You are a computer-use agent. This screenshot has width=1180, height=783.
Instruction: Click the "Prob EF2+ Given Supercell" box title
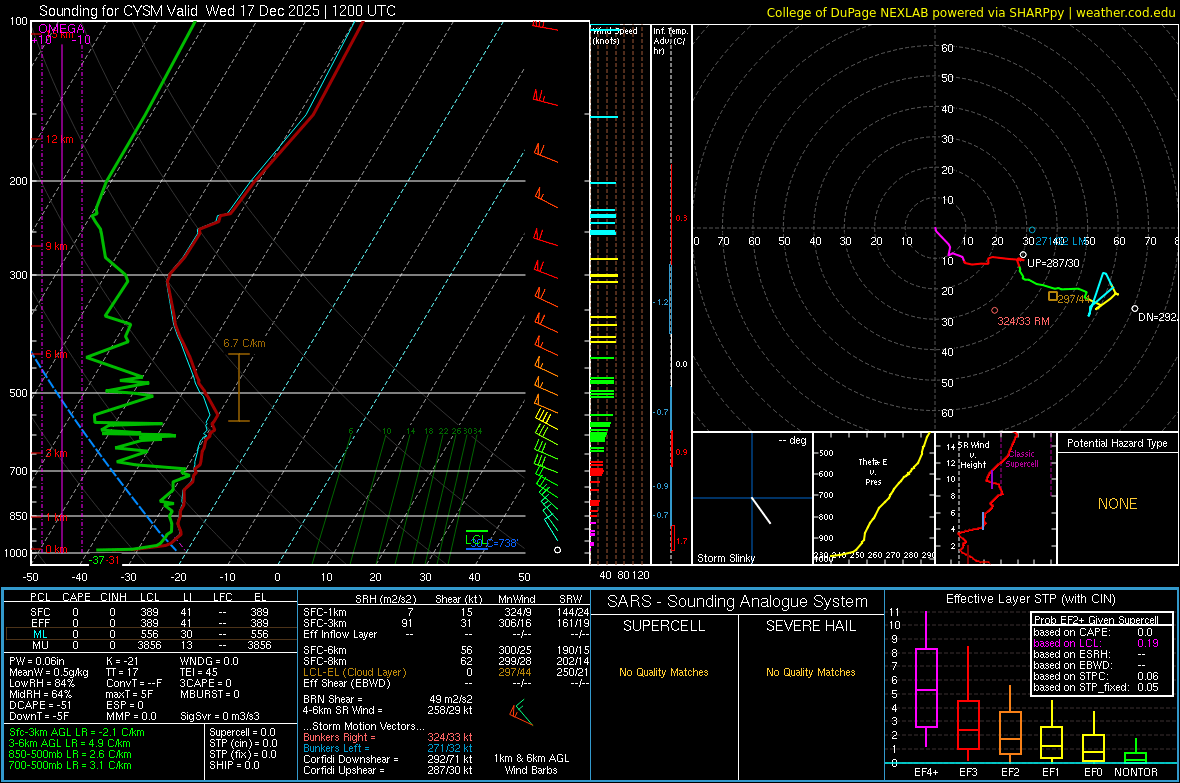(x=1096, y=620)
